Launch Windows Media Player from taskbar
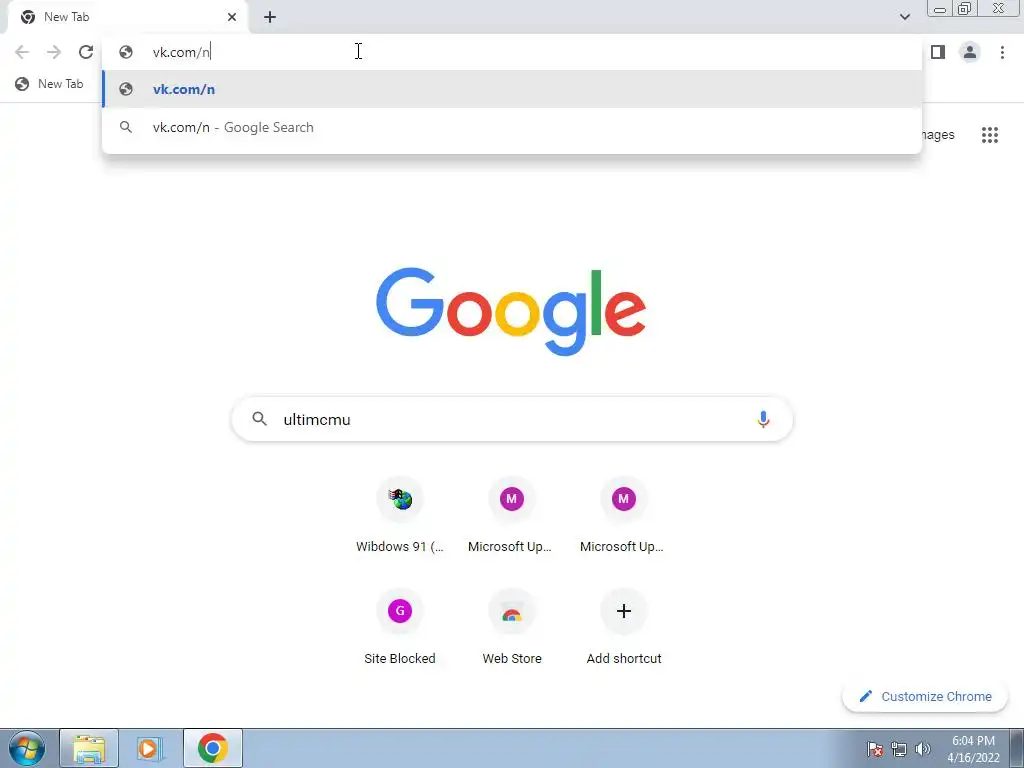 coord(150,748)
